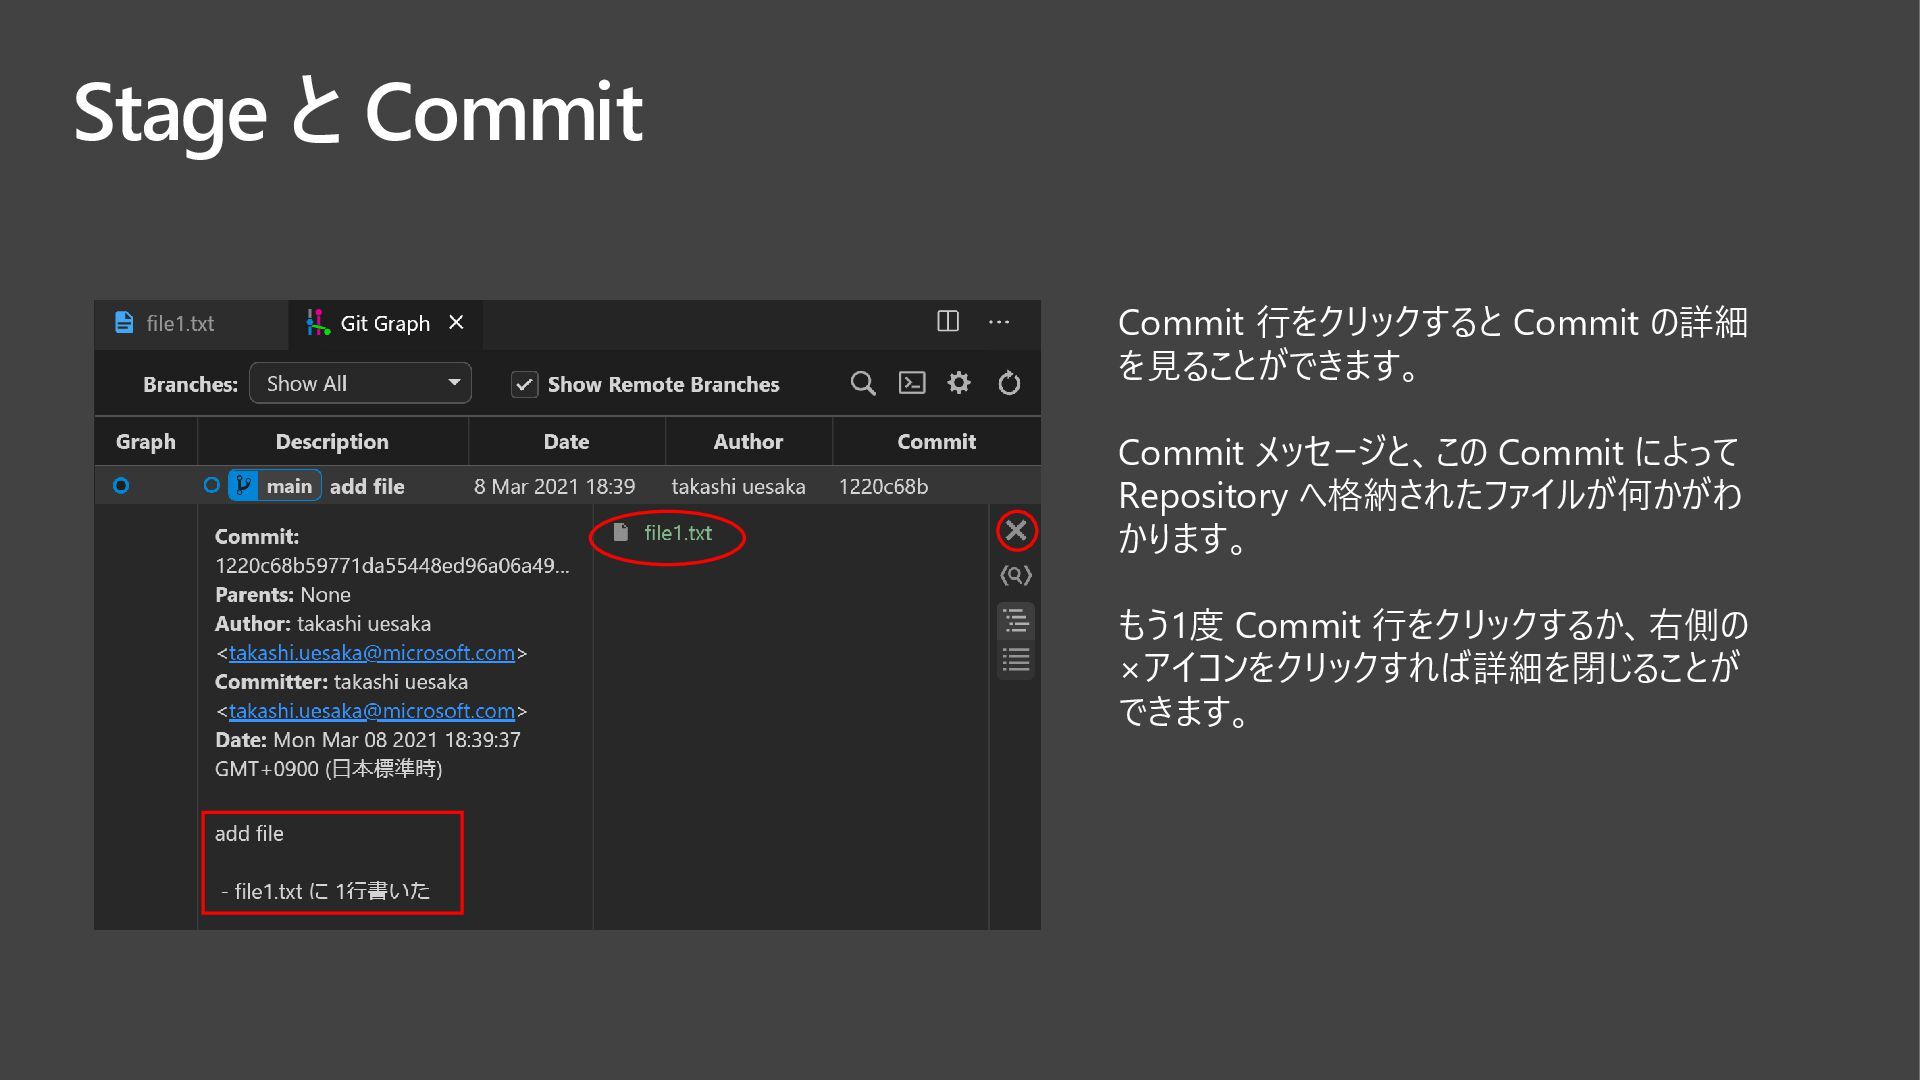Click the dropdown arrow of Branches selector
This screenshot has width=1920, height=1080.
click(454, 383)
